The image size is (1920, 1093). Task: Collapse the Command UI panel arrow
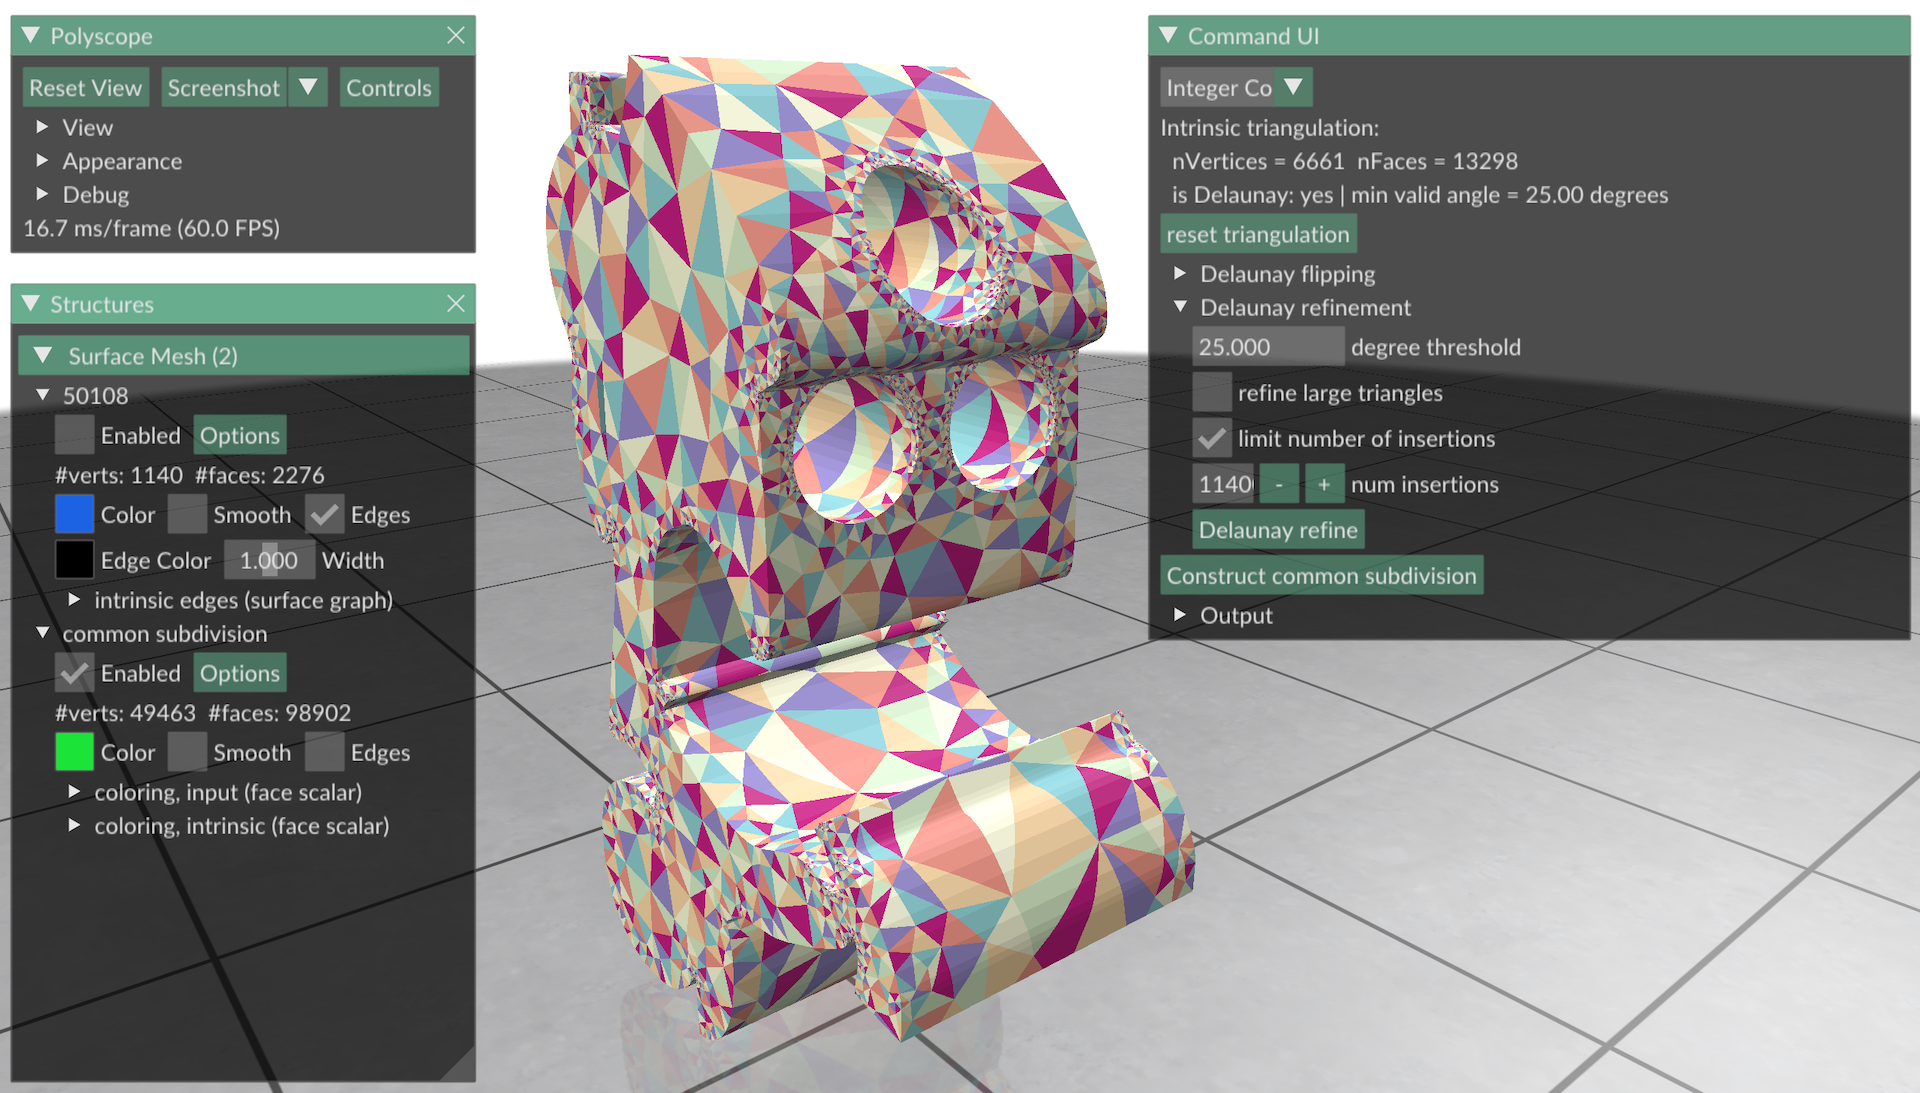pos(1168,36)
